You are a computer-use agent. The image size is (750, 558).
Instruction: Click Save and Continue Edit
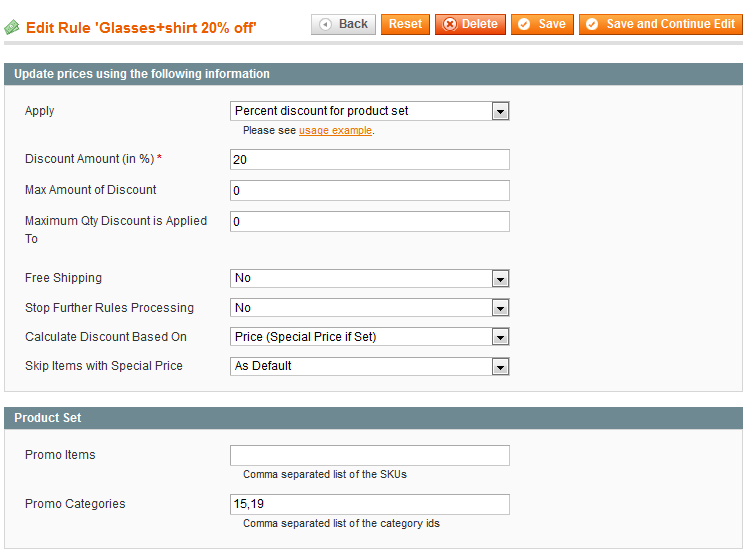coord(660,24)
